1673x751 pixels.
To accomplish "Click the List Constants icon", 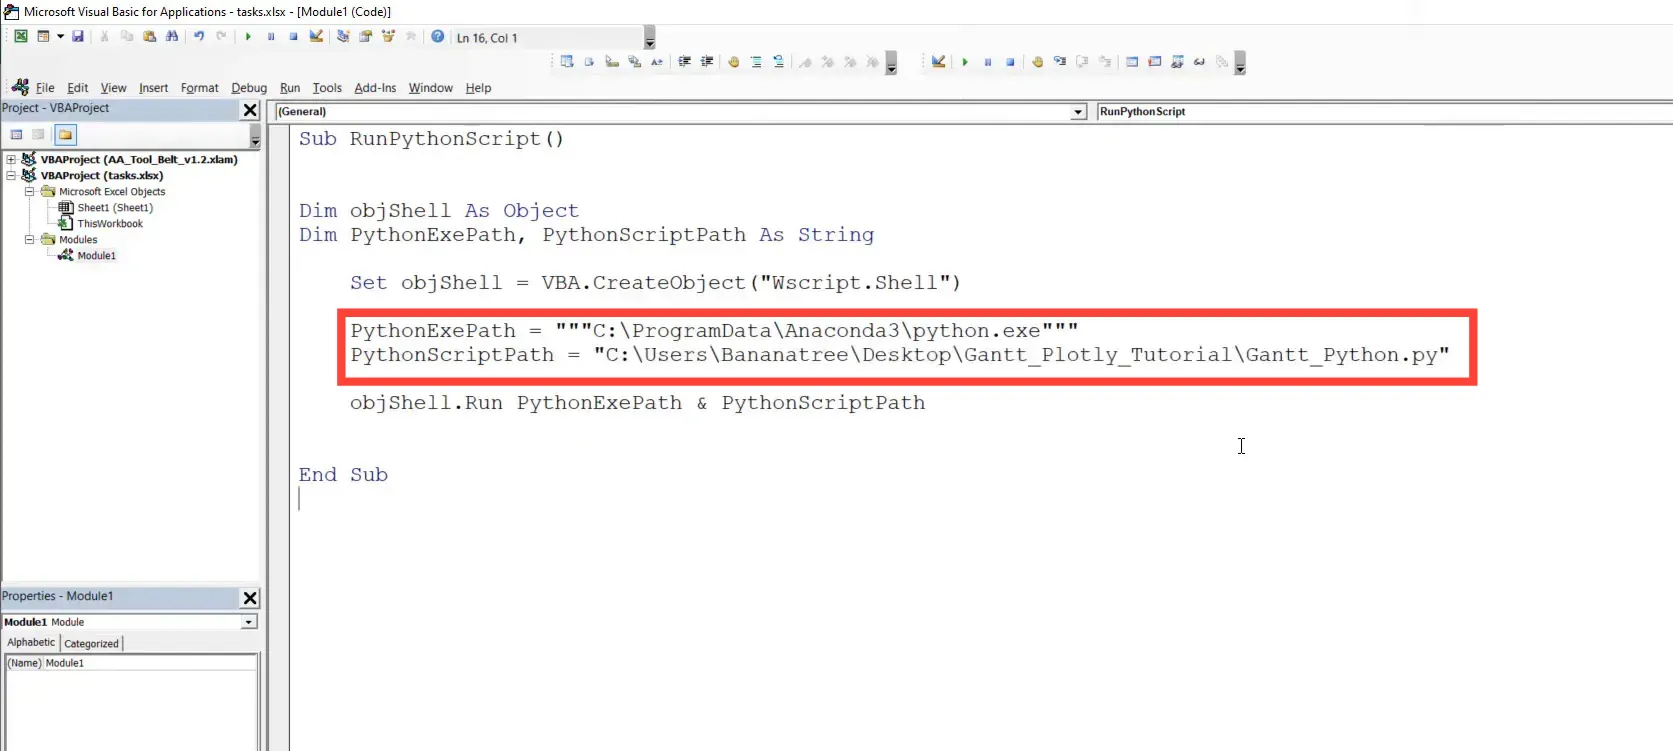I will point(590,62).
